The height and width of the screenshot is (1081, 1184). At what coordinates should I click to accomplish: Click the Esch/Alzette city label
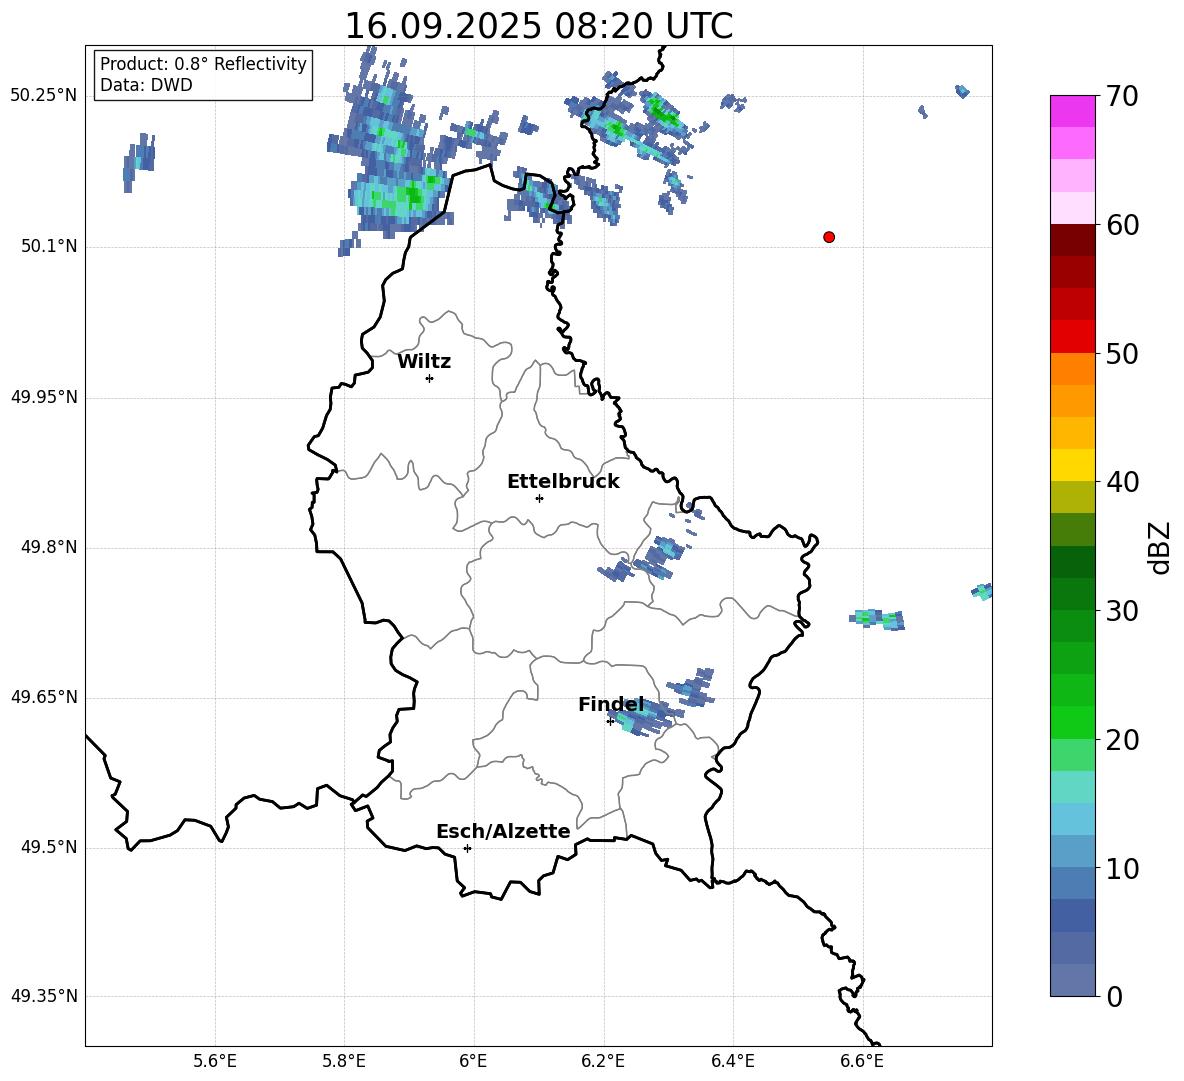503,831
